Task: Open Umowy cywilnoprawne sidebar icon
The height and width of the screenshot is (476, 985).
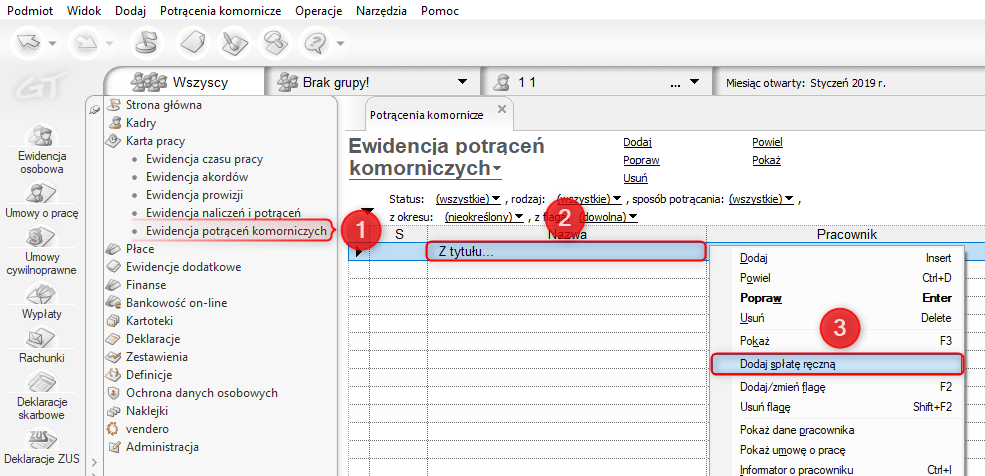Action: pos(42,252)
